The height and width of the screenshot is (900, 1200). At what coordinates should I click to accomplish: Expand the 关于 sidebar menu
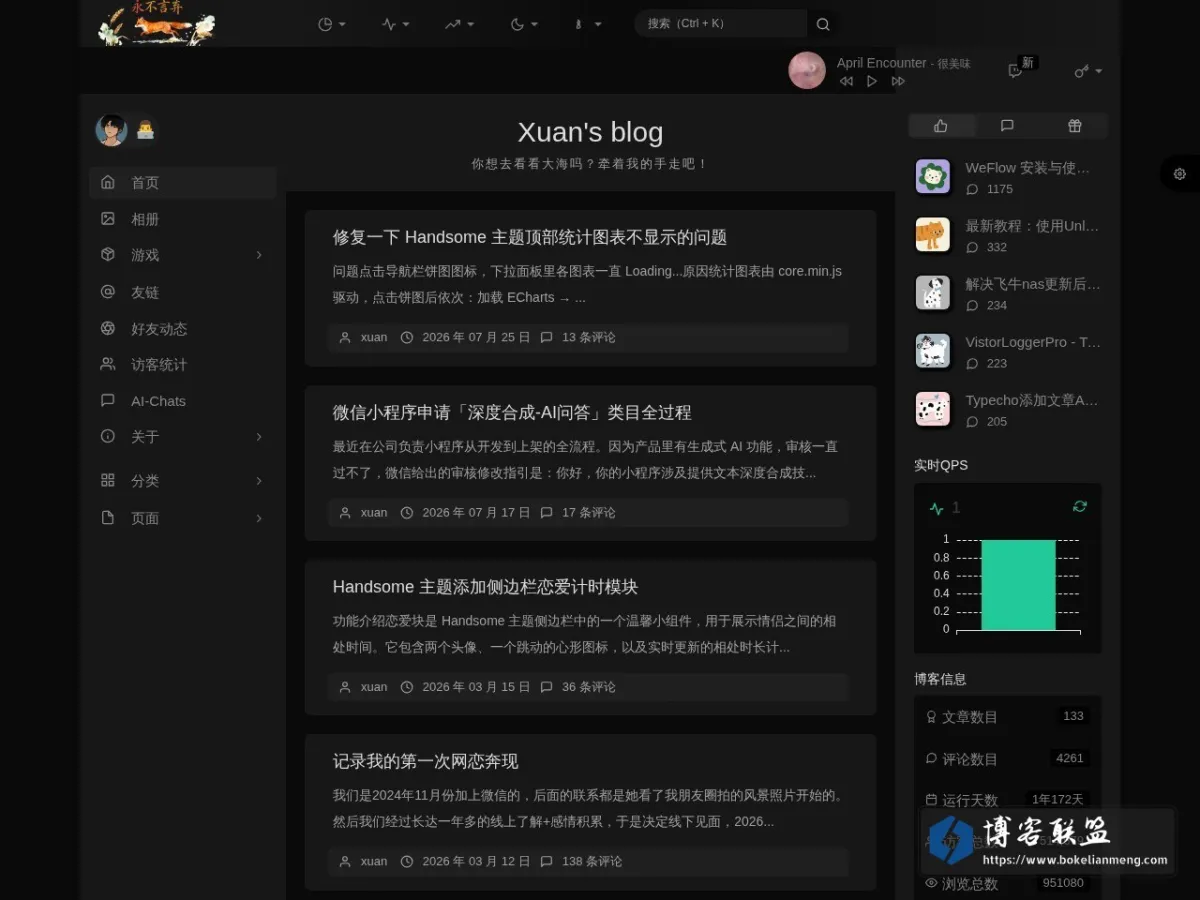click(183, 437)
